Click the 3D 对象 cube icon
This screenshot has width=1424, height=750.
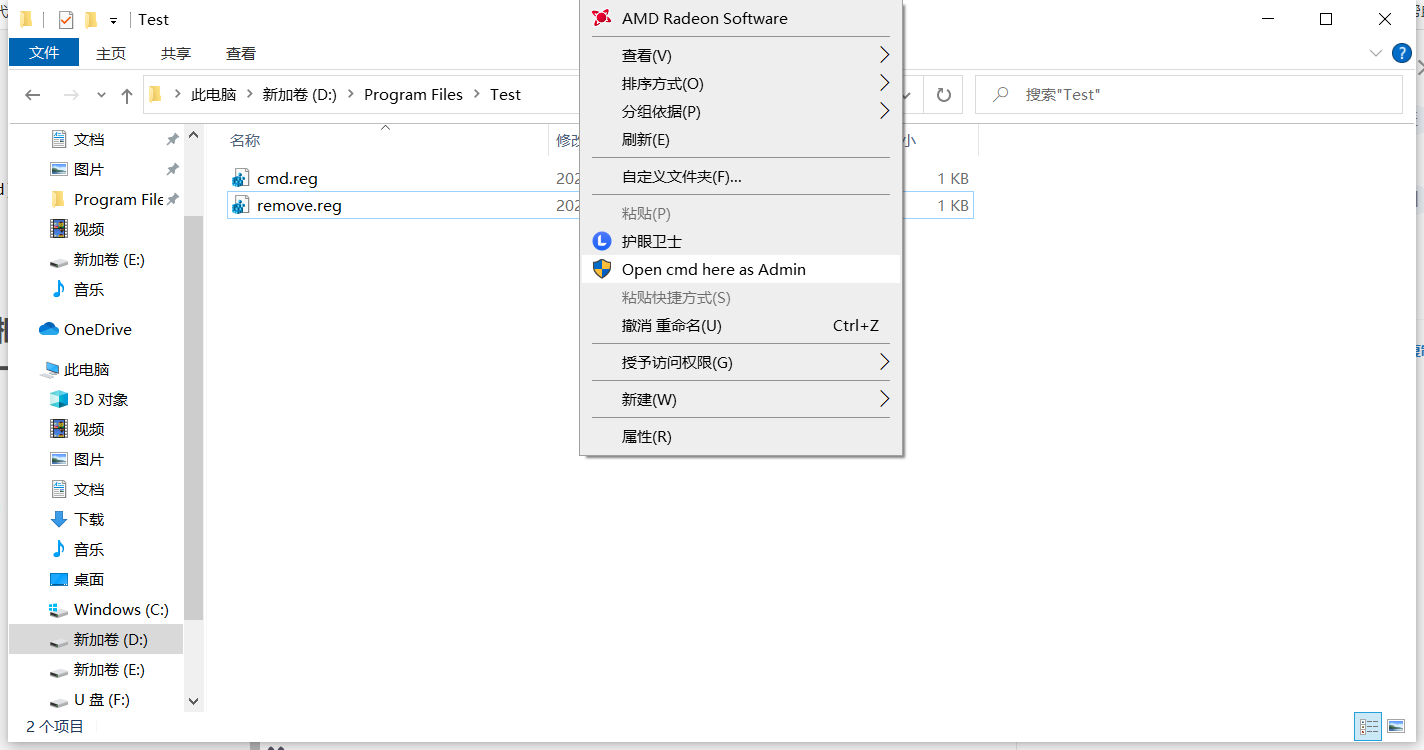pyautogui.click(x=59, y=399)
